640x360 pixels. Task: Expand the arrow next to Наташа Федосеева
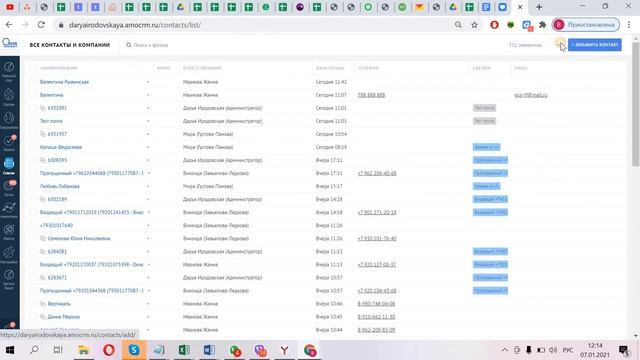[x=148, y=147]
